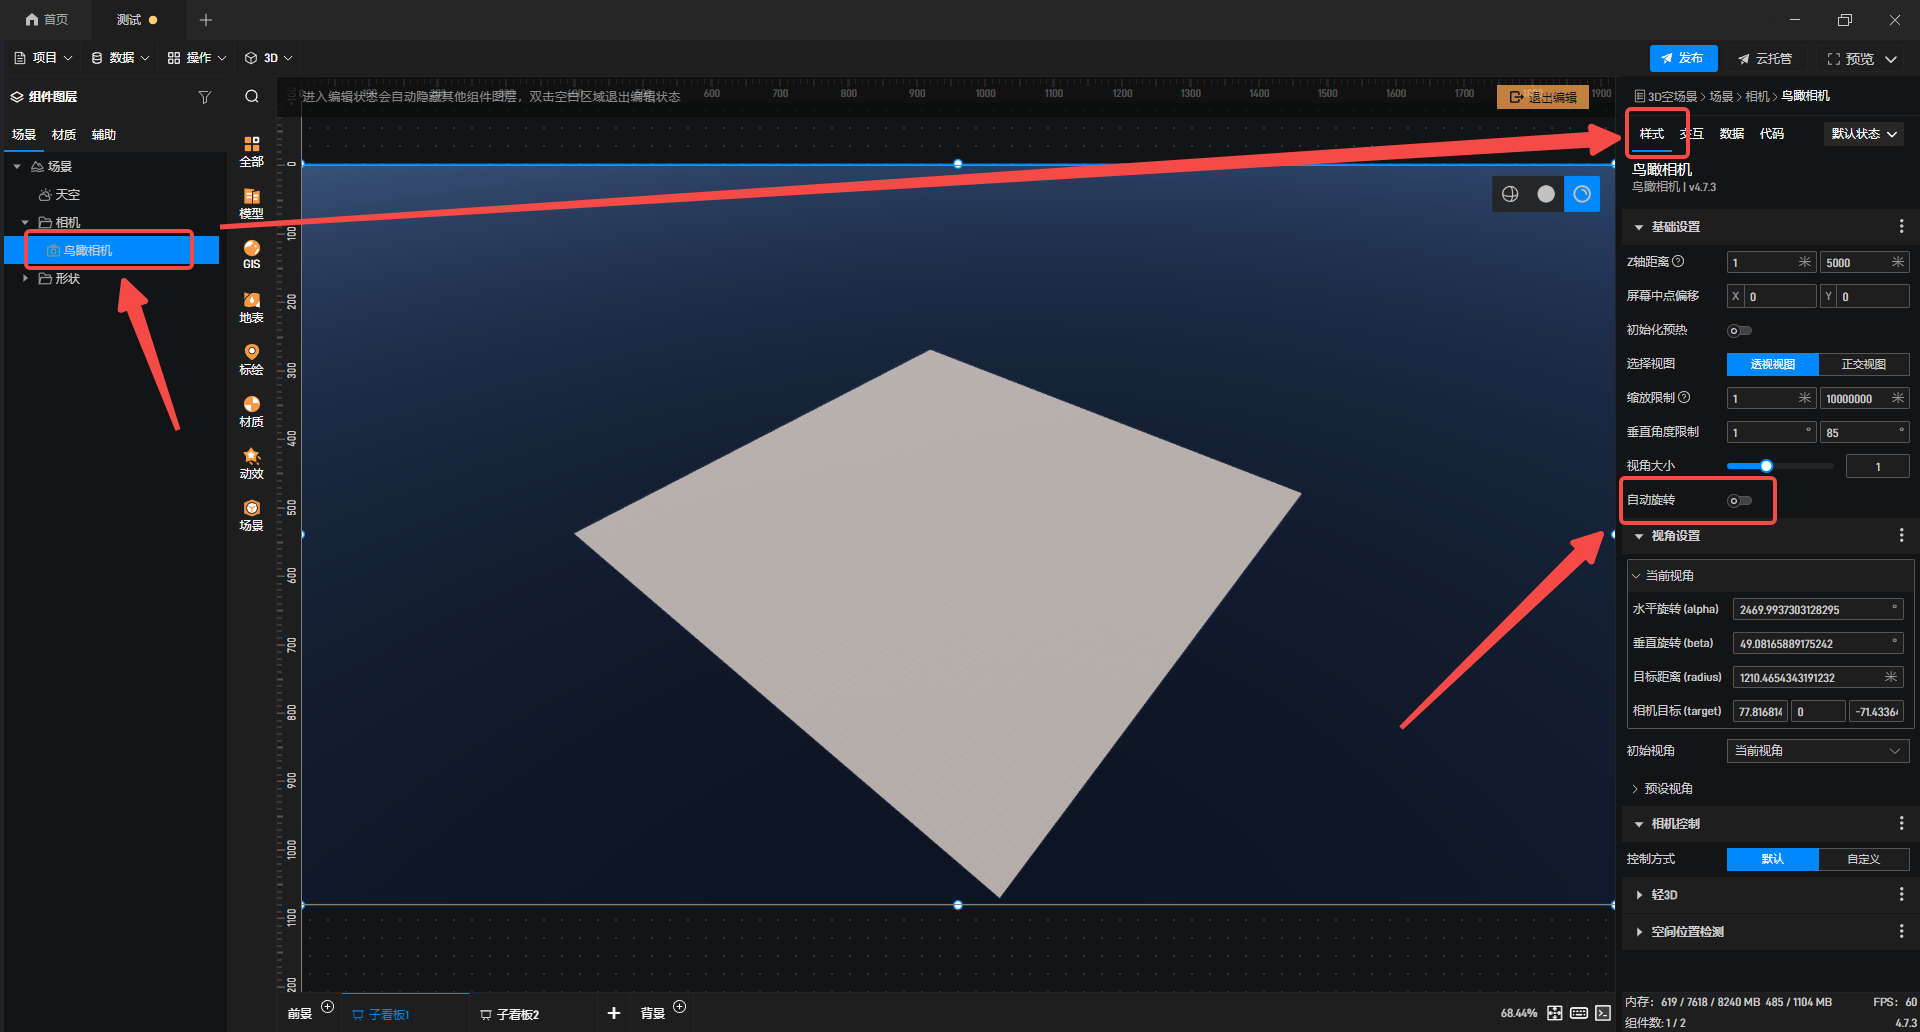Open the 操作 menu
Viewport: 1920px width, 1032px height.
click(x=197, y=58)
